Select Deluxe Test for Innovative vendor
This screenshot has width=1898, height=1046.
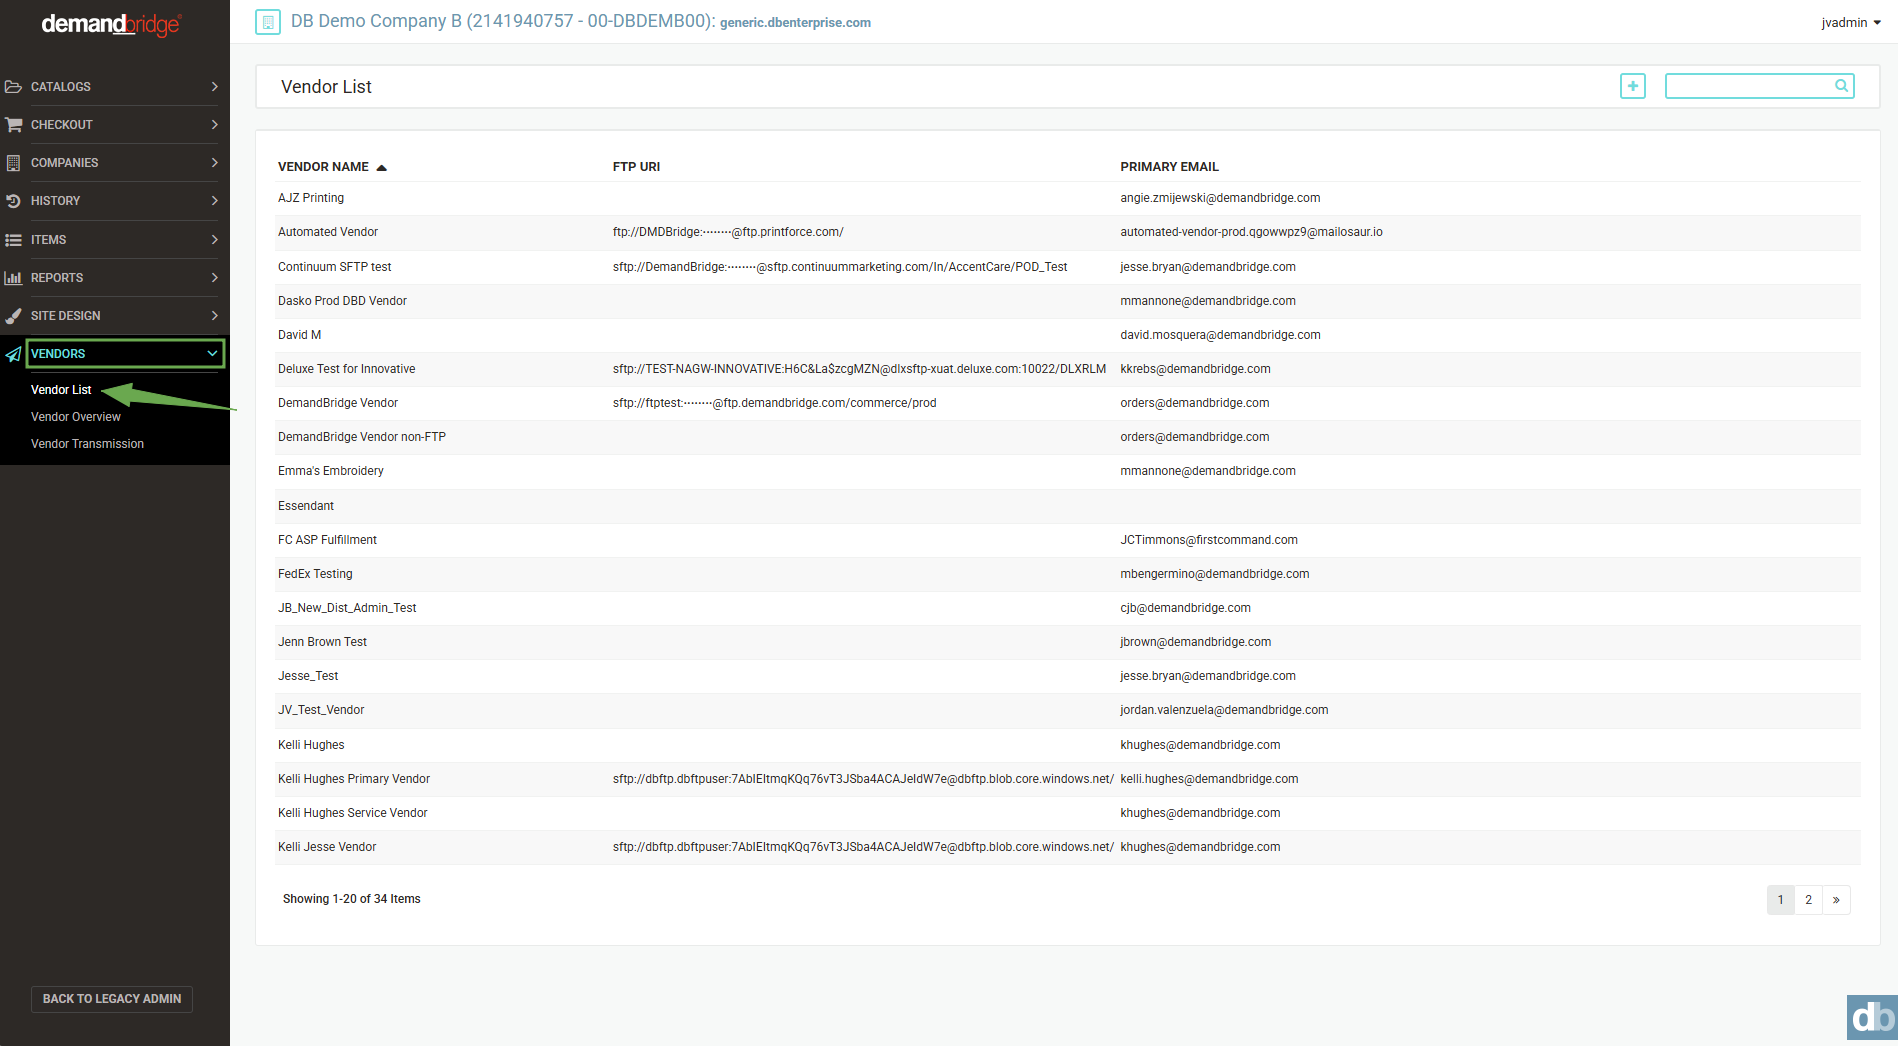pyautogui.click(x=1068, y=369)
